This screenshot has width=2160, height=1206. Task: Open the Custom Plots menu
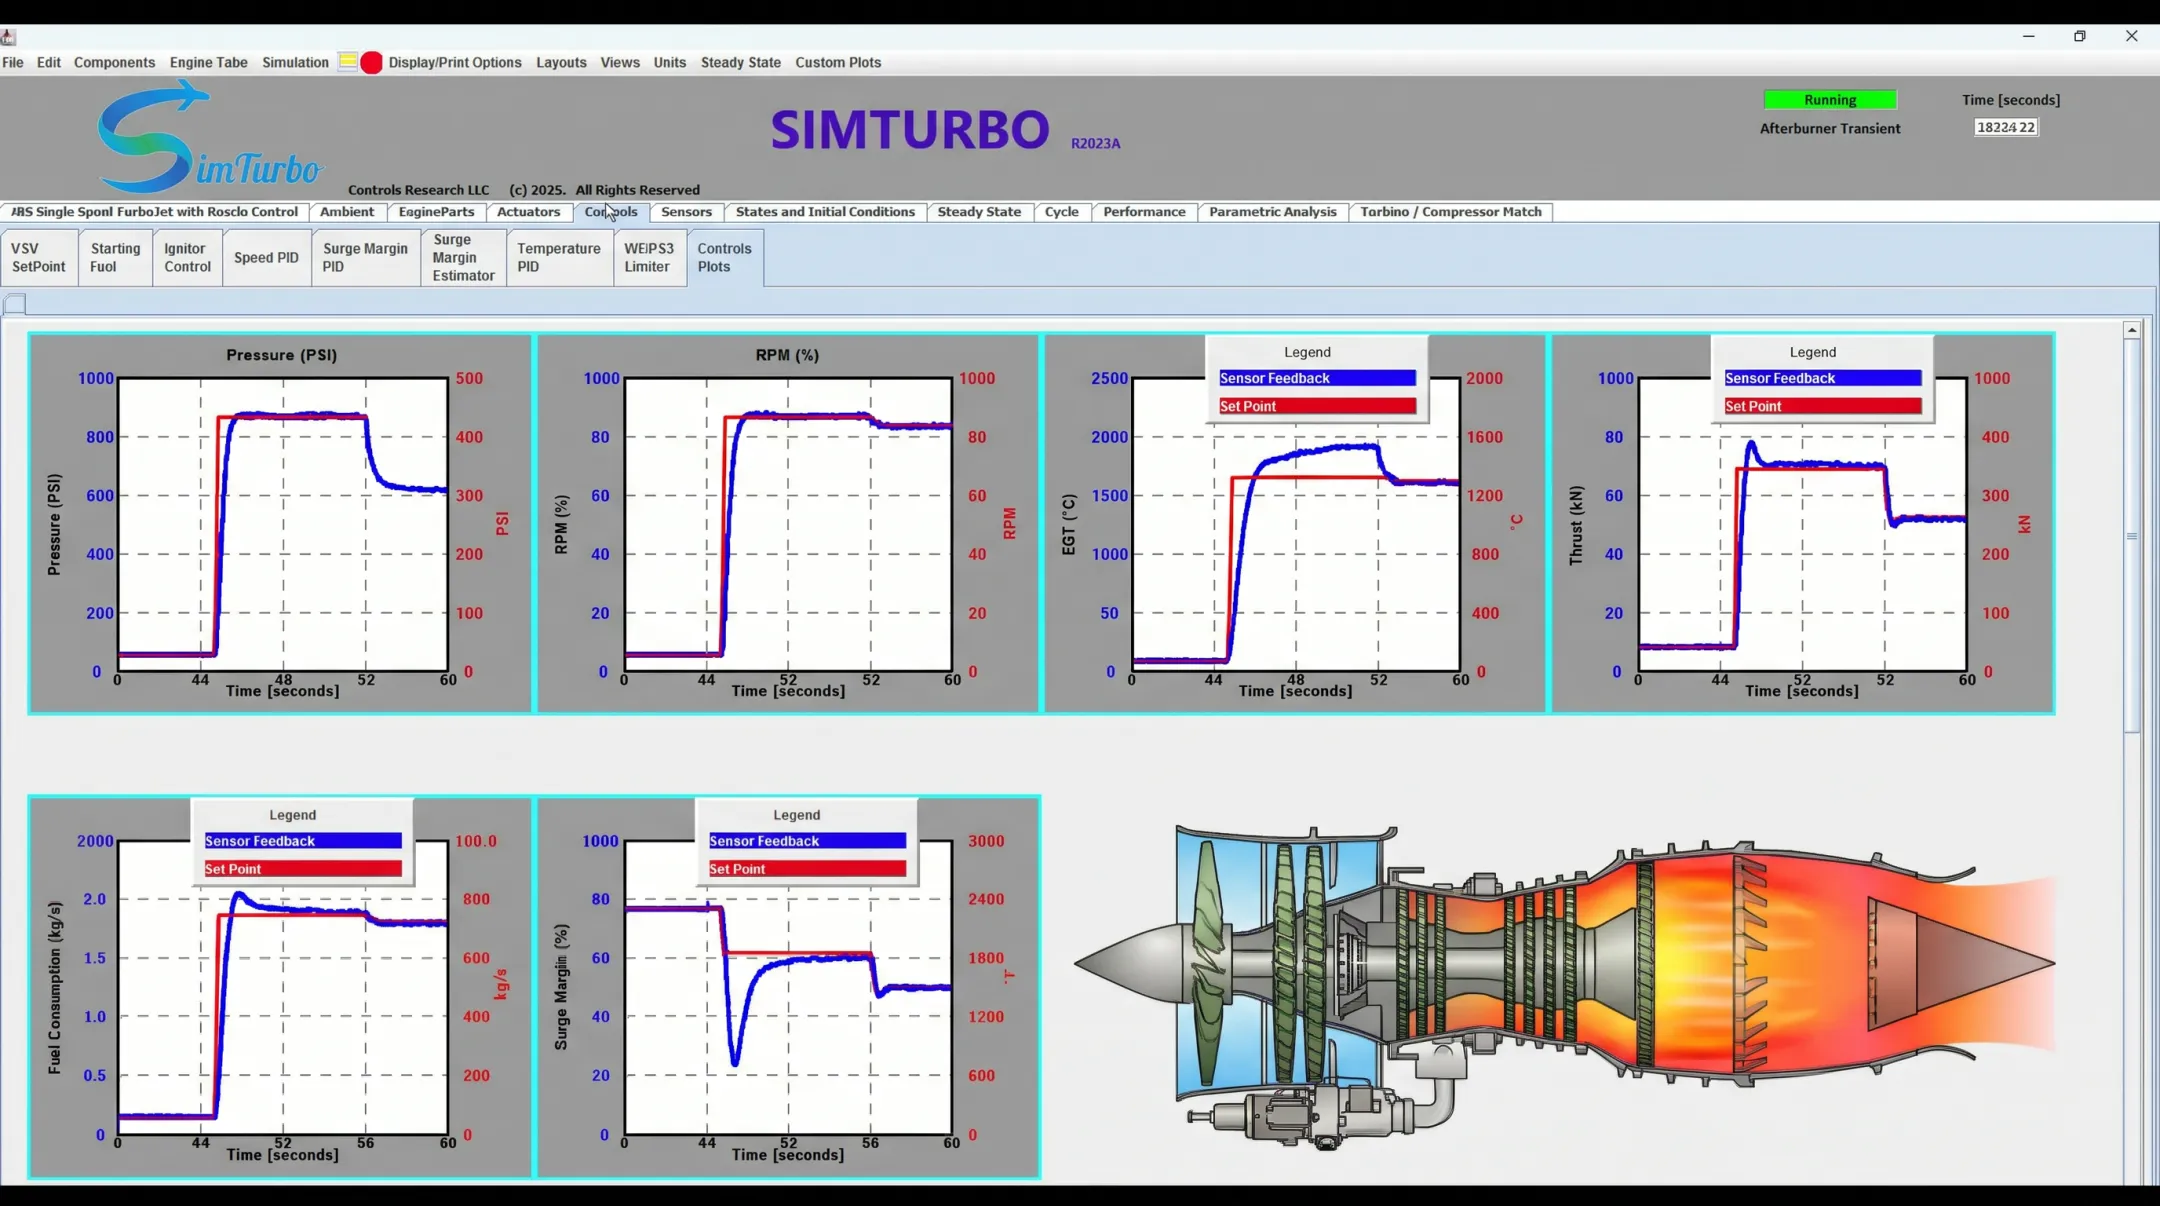point(838,62)
